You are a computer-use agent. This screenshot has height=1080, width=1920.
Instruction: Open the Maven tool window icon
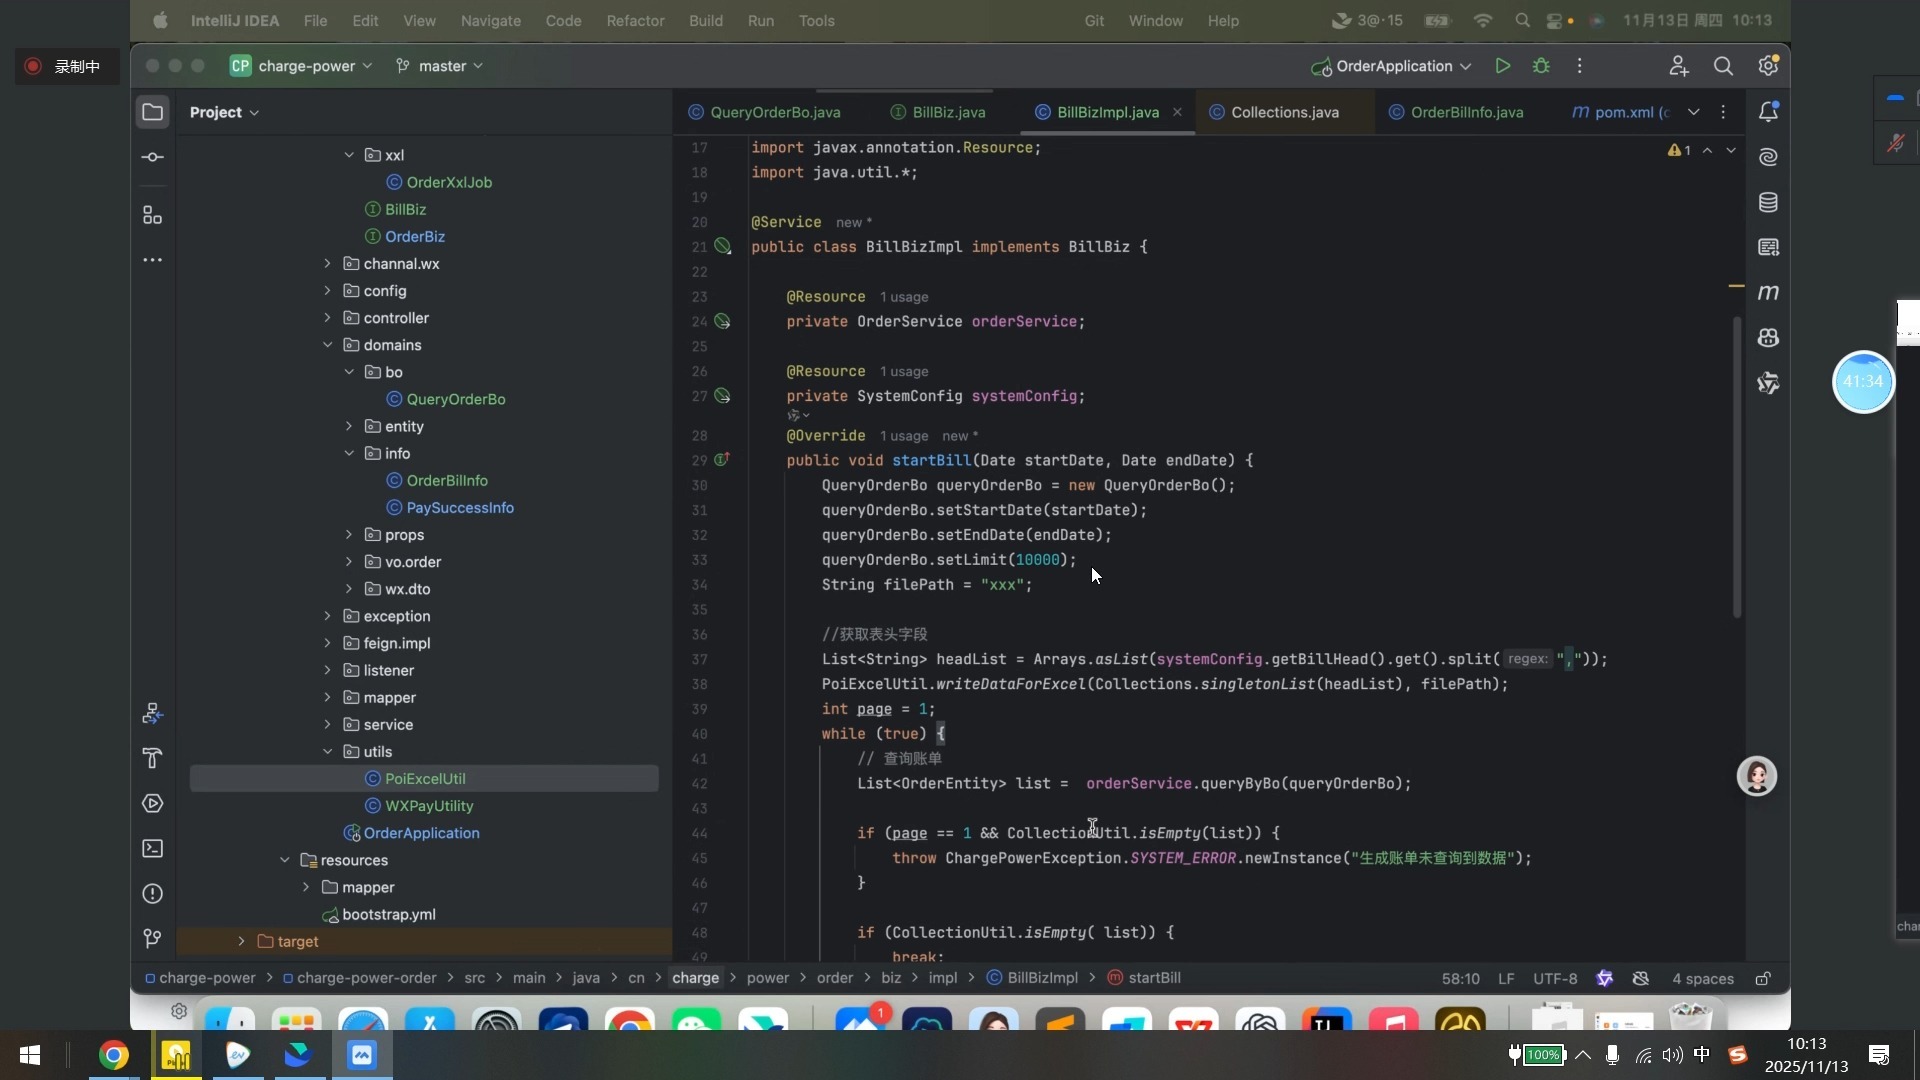[x=1768, y=293]
